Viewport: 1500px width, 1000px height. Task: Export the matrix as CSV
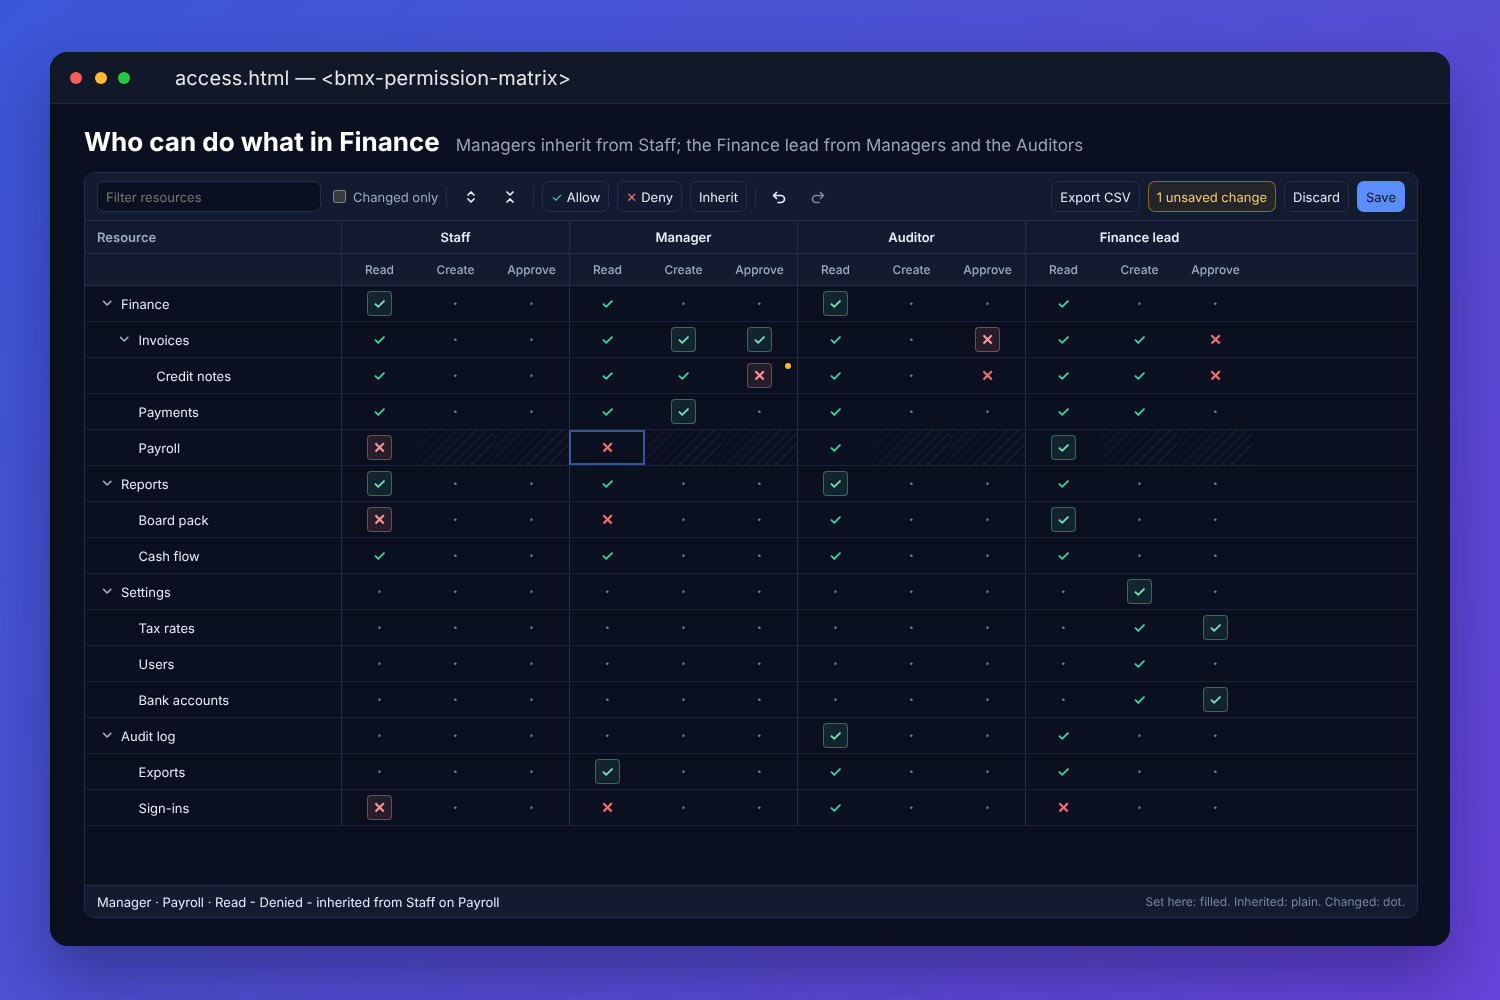pyautogui.click(x=1095, y=197)
